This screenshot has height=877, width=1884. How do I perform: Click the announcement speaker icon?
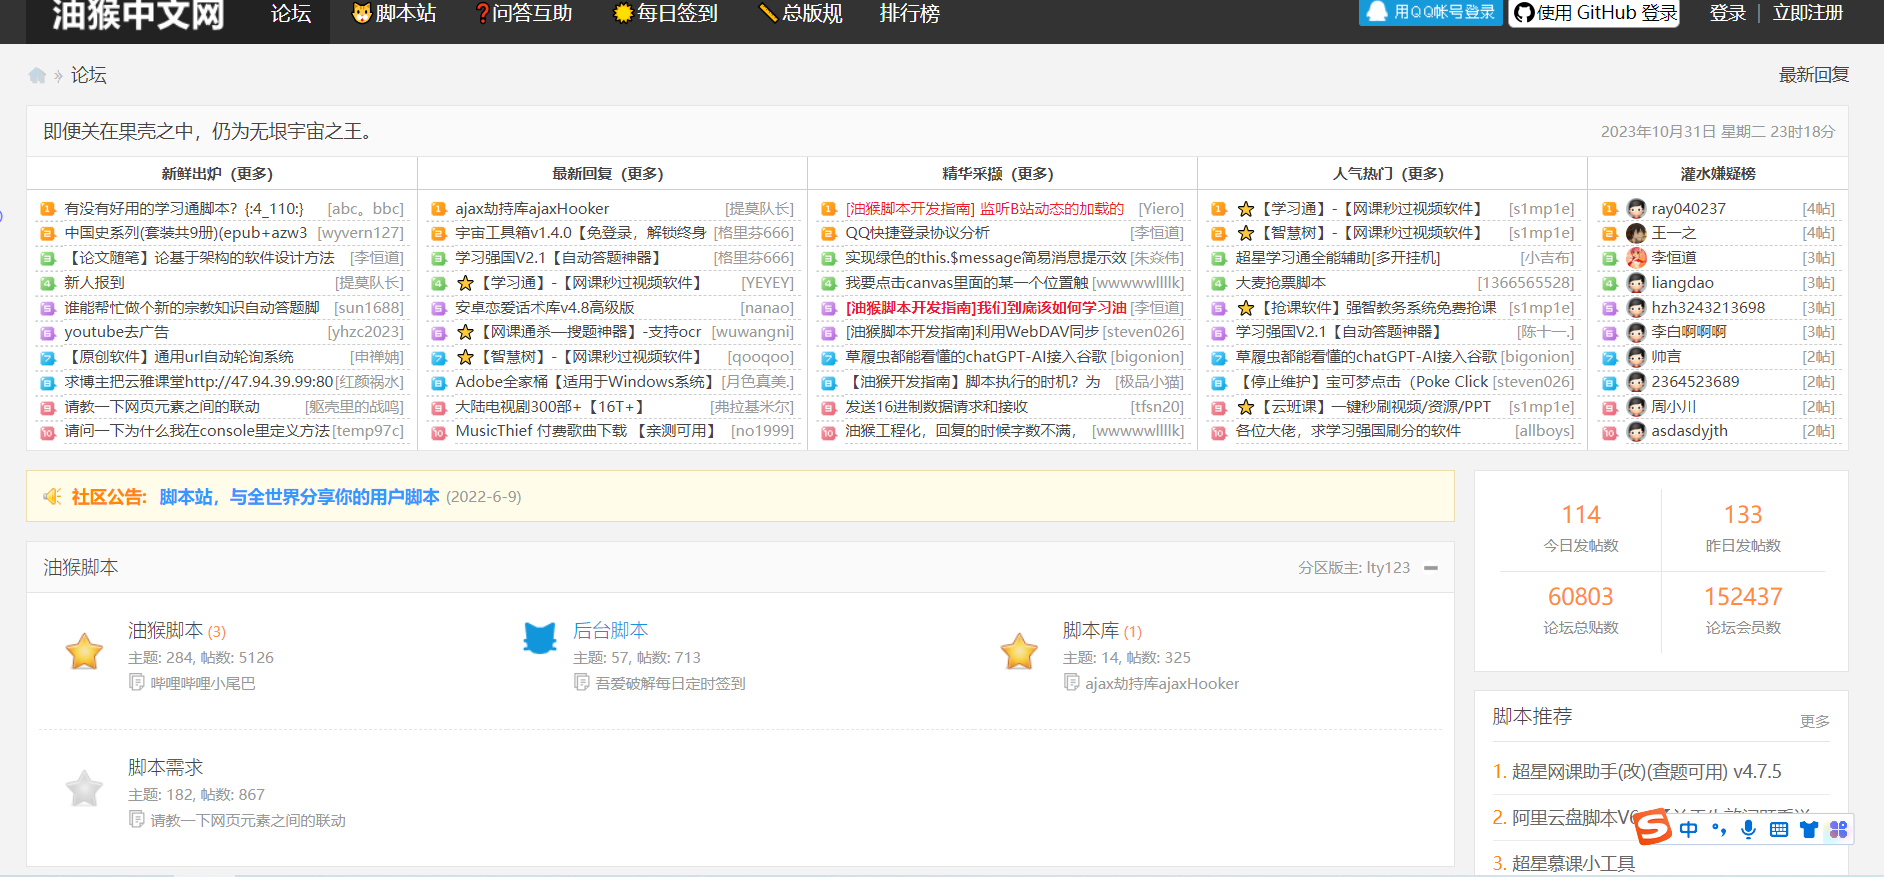tap(52, 497)
